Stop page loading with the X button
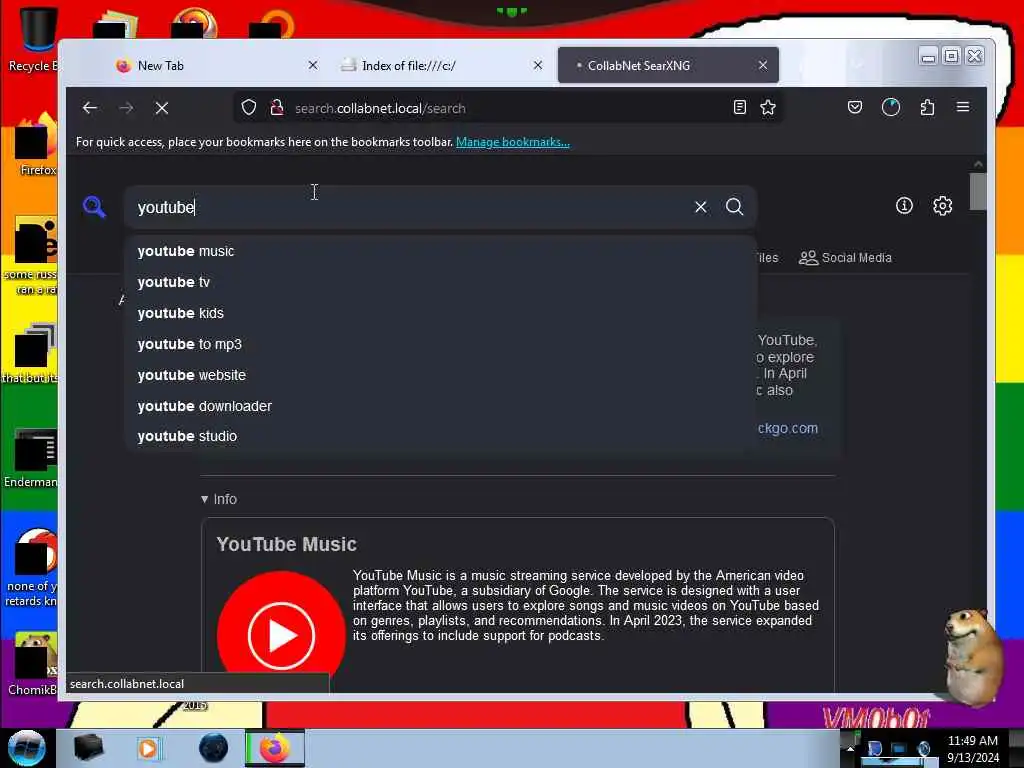The height and width of the screenshot is (768, 1024). click(x=162, y=108)
